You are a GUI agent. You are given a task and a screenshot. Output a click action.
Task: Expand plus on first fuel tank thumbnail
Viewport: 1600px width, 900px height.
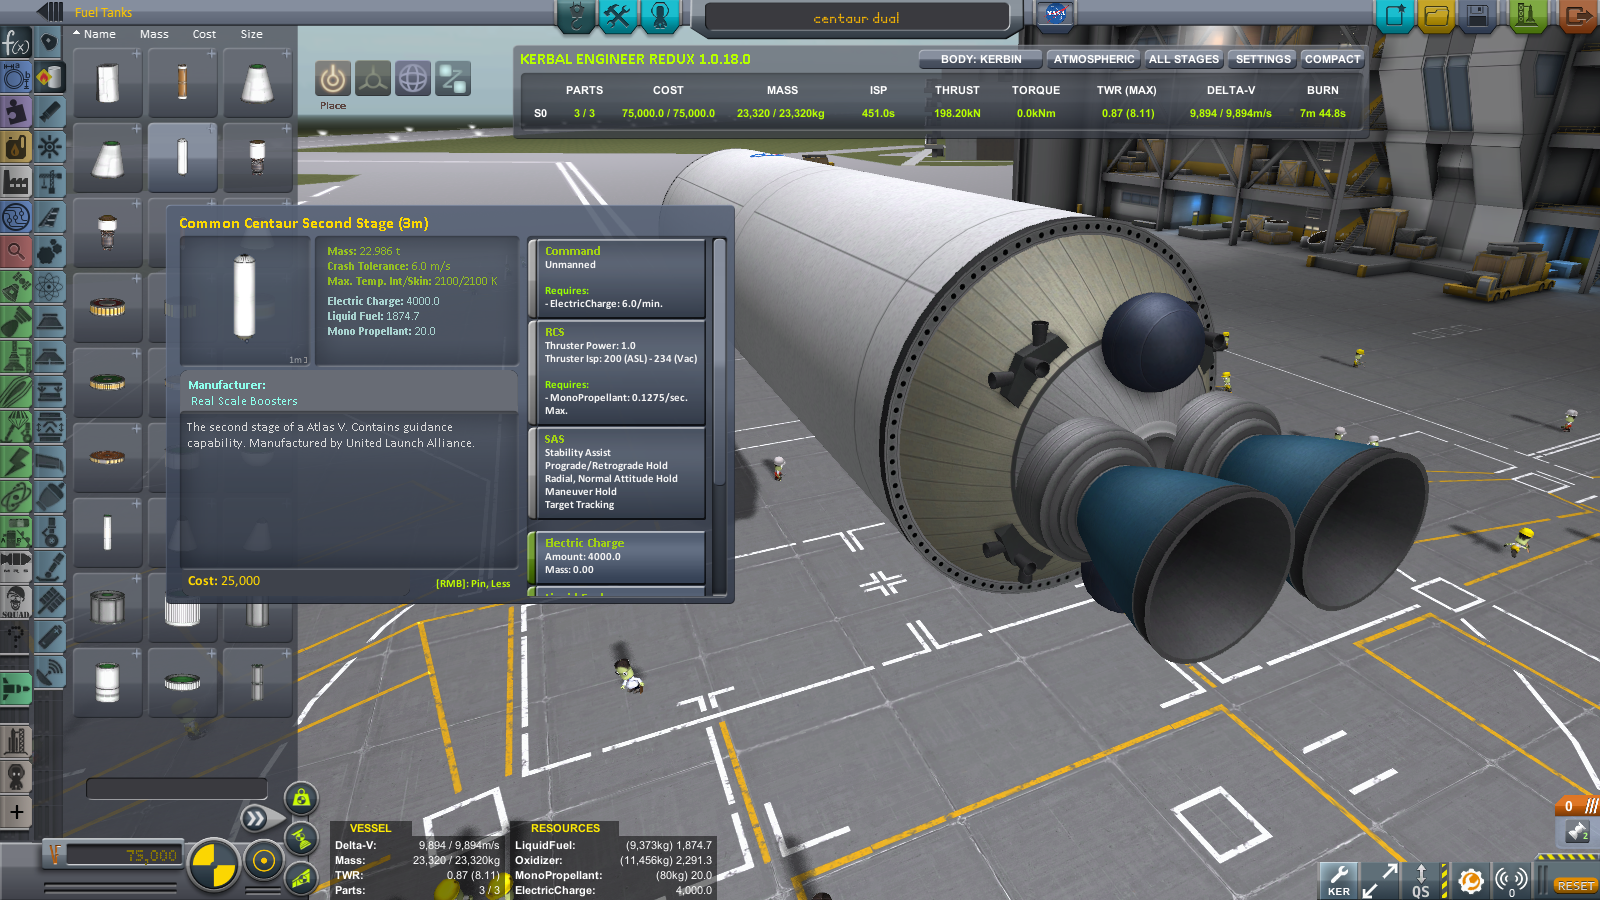coord(136,54)
